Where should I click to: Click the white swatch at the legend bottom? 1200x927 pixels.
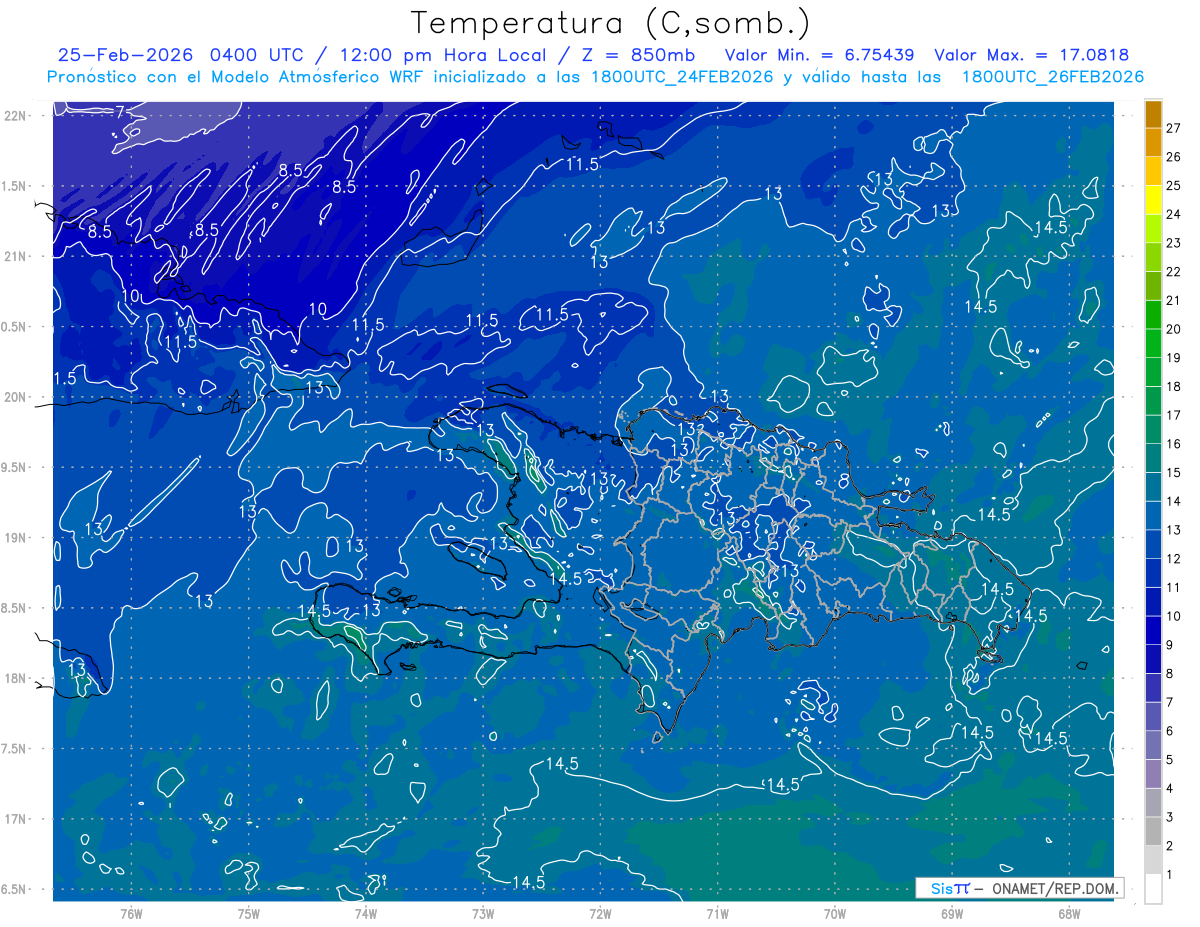[1154, 889]
